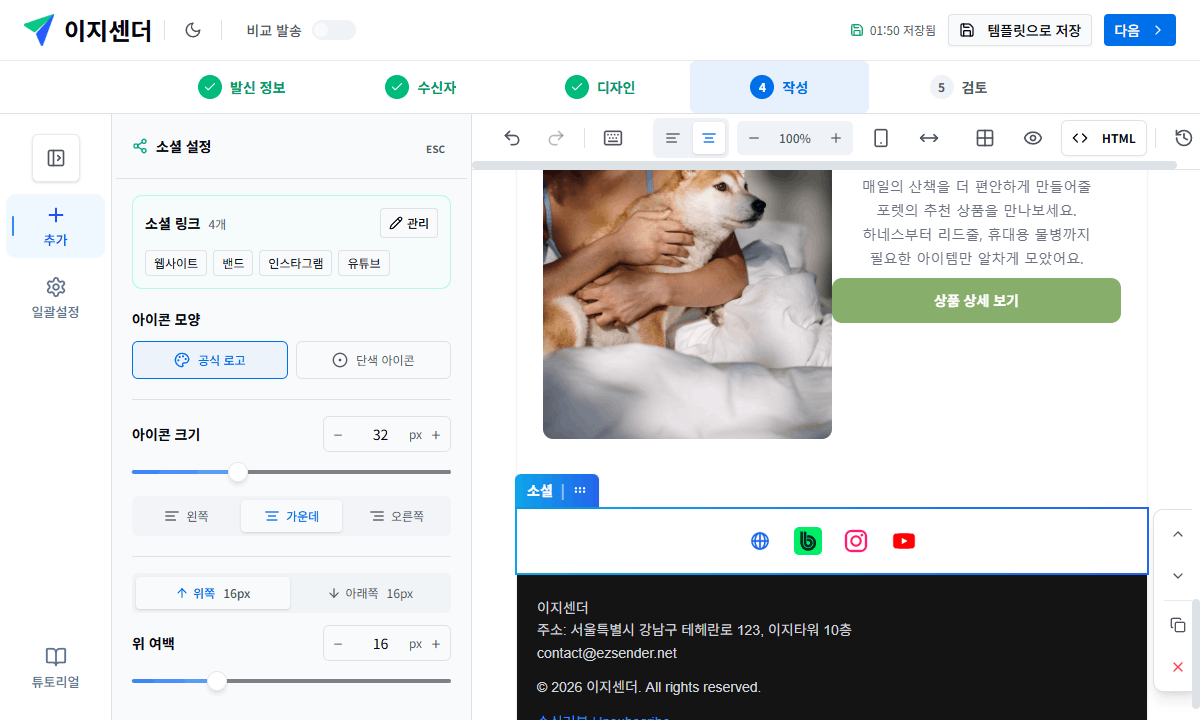This screenshot has height=720, width=1200.
Task: Increase icon size with plus
Action: (x=436, y=435)
